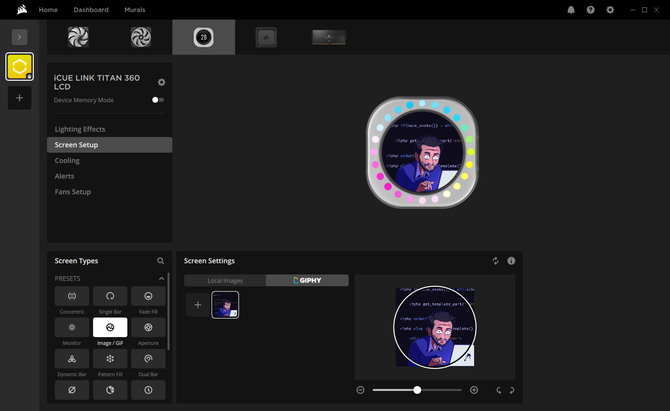This screenshot has width=670, height=411.
Task: Zoom in image with plus button
Action: click(x=474, y=390)
